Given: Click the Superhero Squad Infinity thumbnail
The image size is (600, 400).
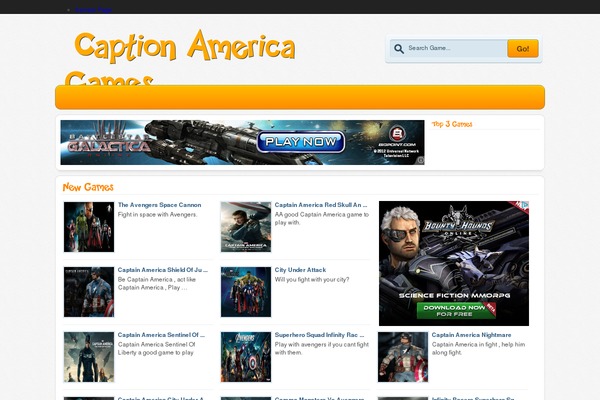Looking at the screenshot, I should point(246,357).
